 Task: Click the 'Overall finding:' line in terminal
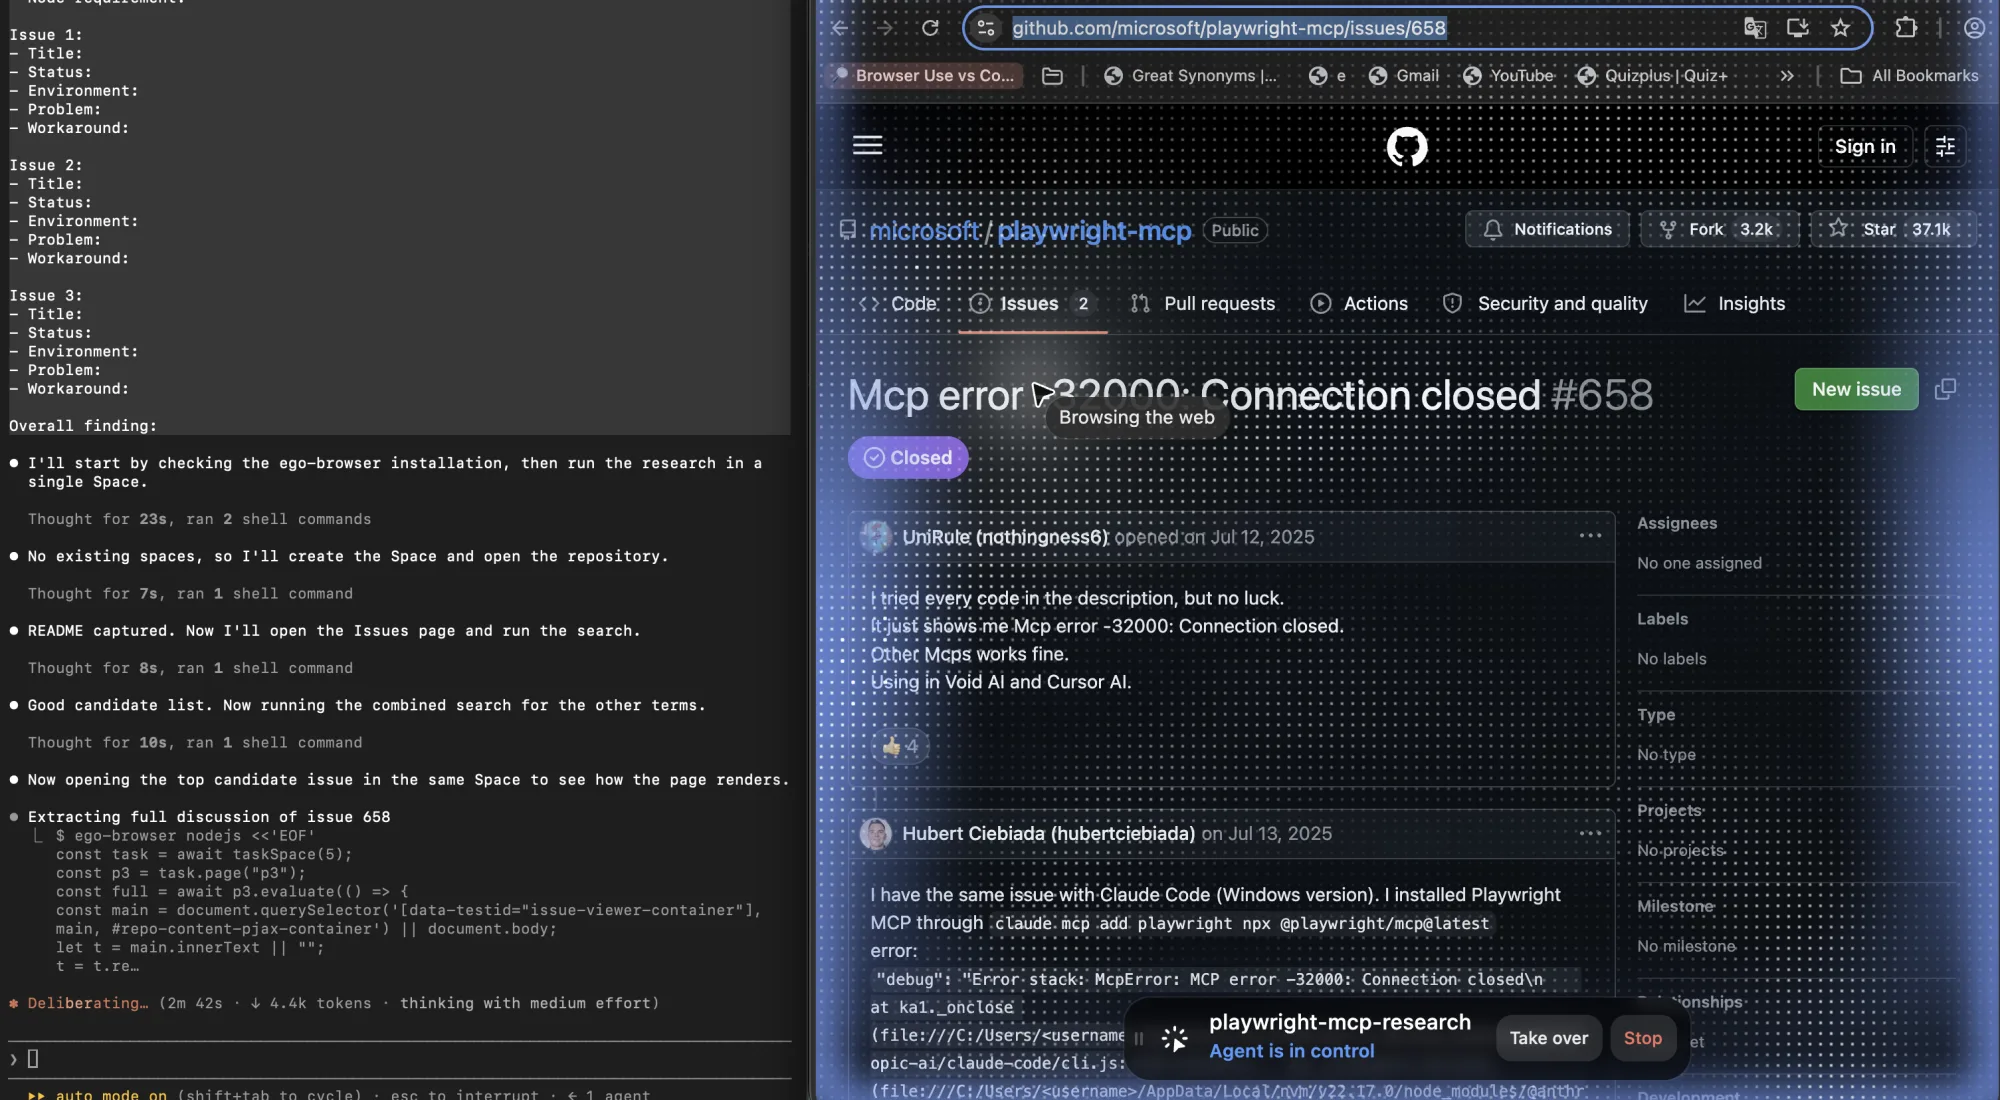coord(83,426)
